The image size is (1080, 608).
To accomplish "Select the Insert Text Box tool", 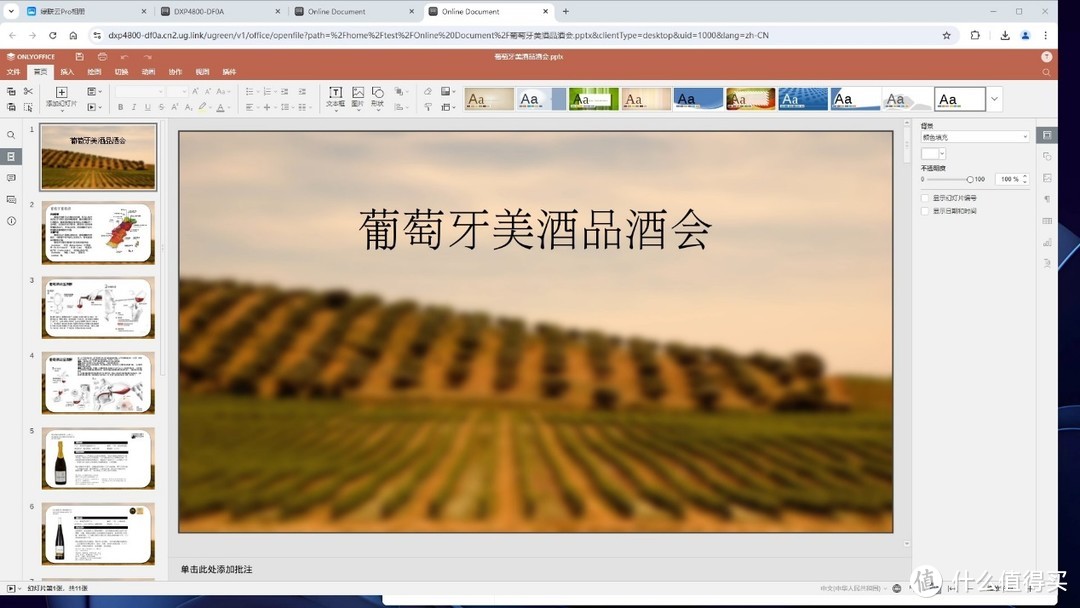I will click(336, 97).
